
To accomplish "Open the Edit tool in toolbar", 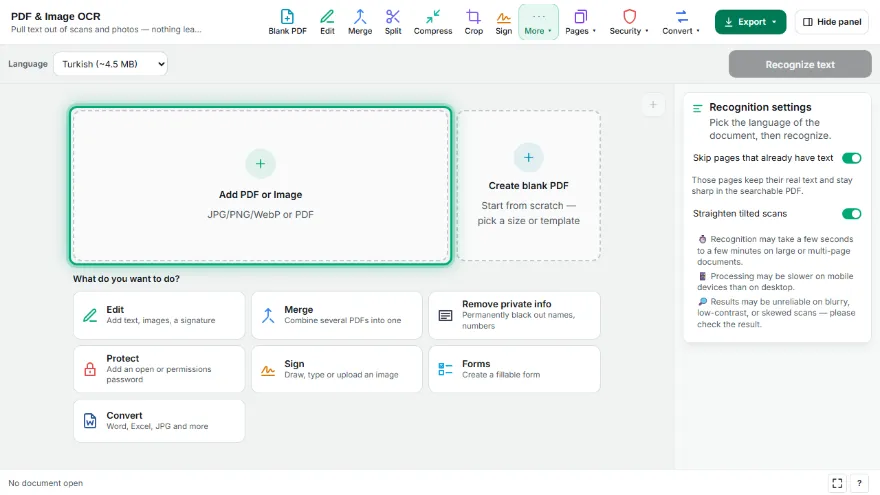I will [327, 22].
